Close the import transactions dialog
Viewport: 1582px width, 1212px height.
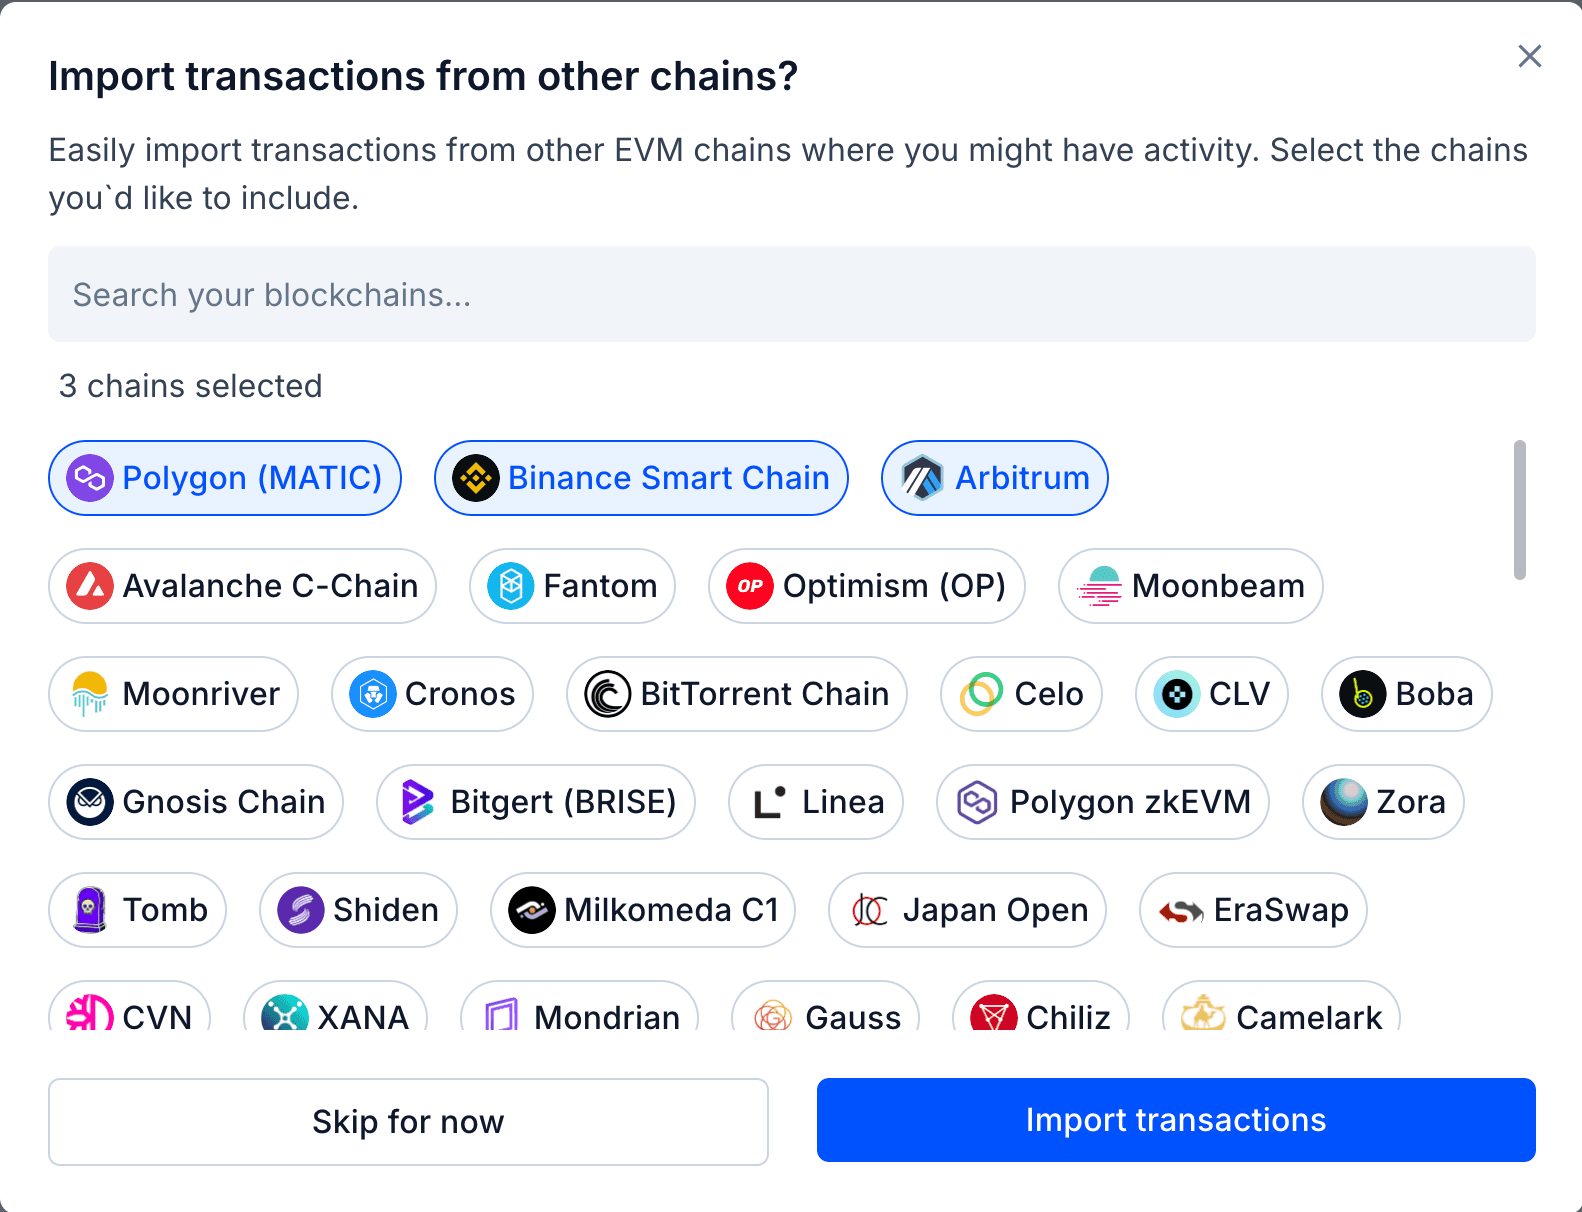click(x=1529, y=57)
